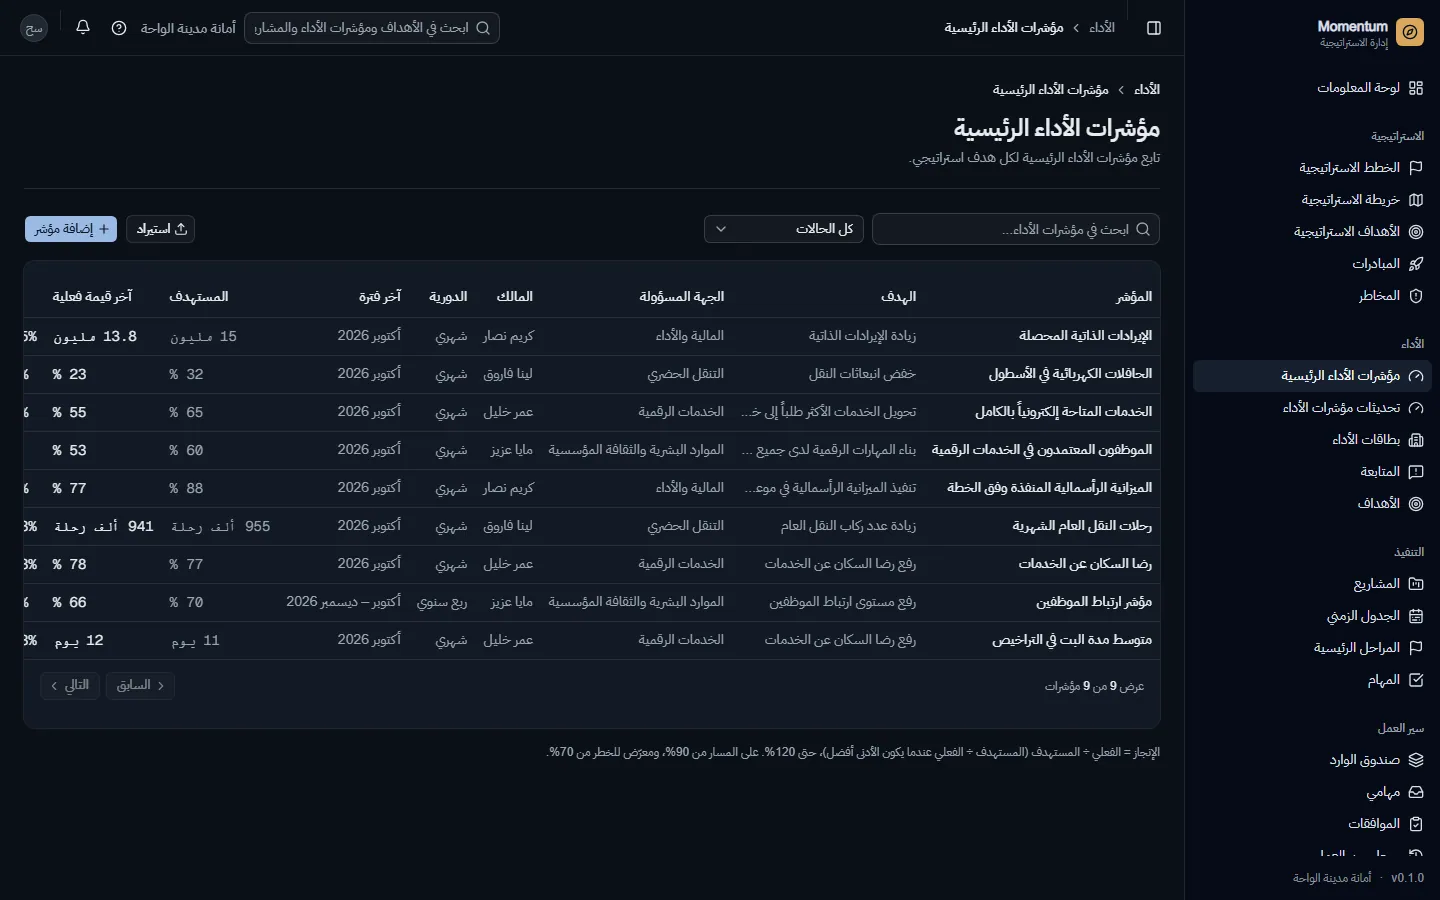Open the الإيرادات الذاتية المحصلة indicator
1440x900 pixels.
click(1085, 336)
